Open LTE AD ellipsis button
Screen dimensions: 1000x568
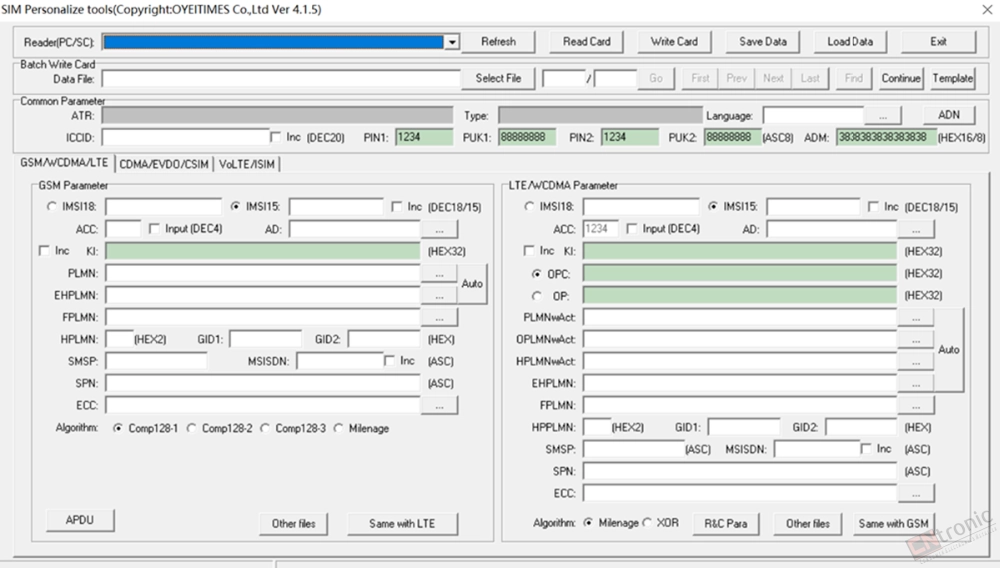pos(916,229)
